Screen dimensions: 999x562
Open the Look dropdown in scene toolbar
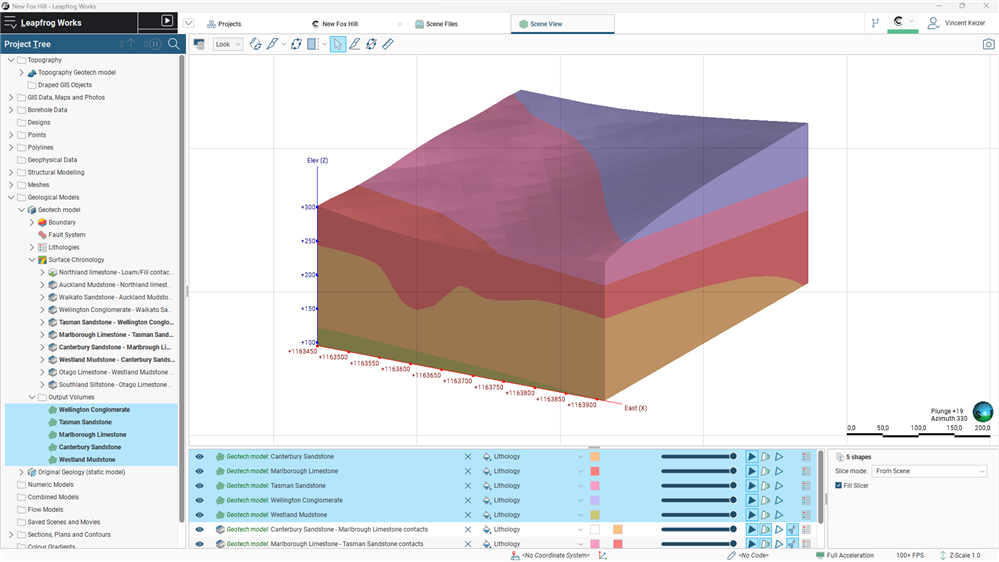click(227, 44)
